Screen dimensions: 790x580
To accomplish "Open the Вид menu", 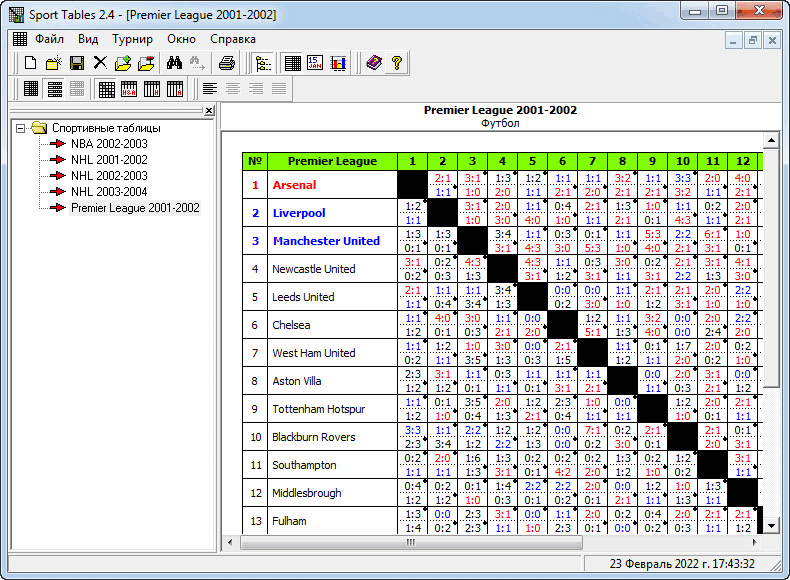I will pyautogui.click(x=88, y=39).
